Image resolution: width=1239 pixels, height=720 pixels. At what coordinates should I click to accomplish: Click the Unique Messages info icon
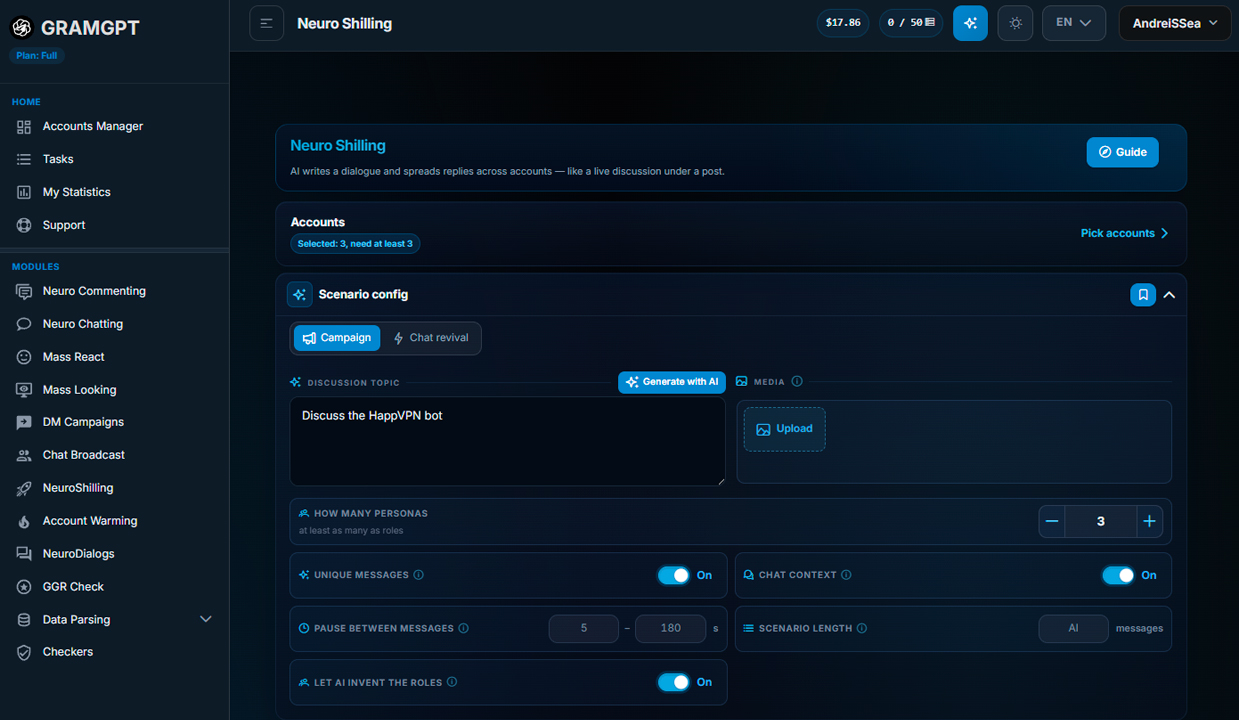tap(418, 575)
